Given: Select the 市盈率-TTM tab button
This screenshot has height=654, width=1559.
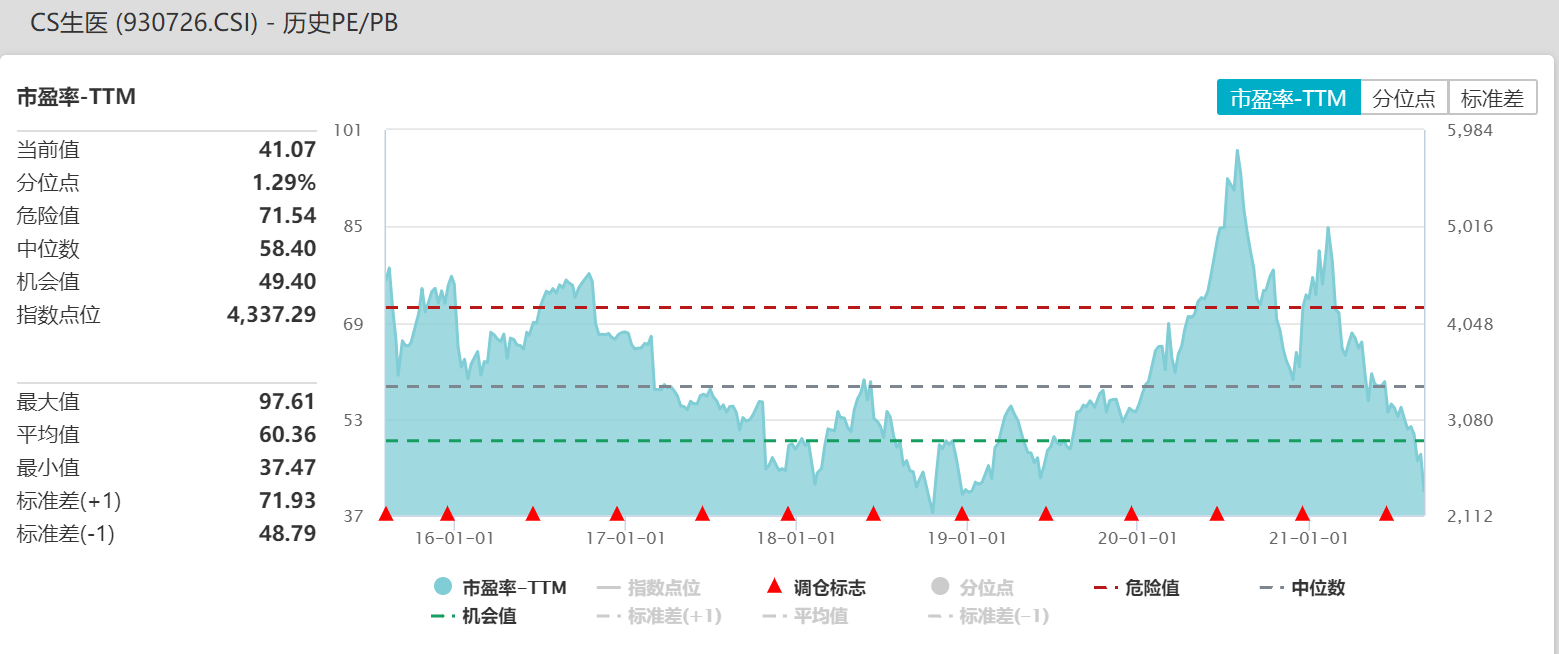Looking at the screenshot, I should (x=1288, y=98).
